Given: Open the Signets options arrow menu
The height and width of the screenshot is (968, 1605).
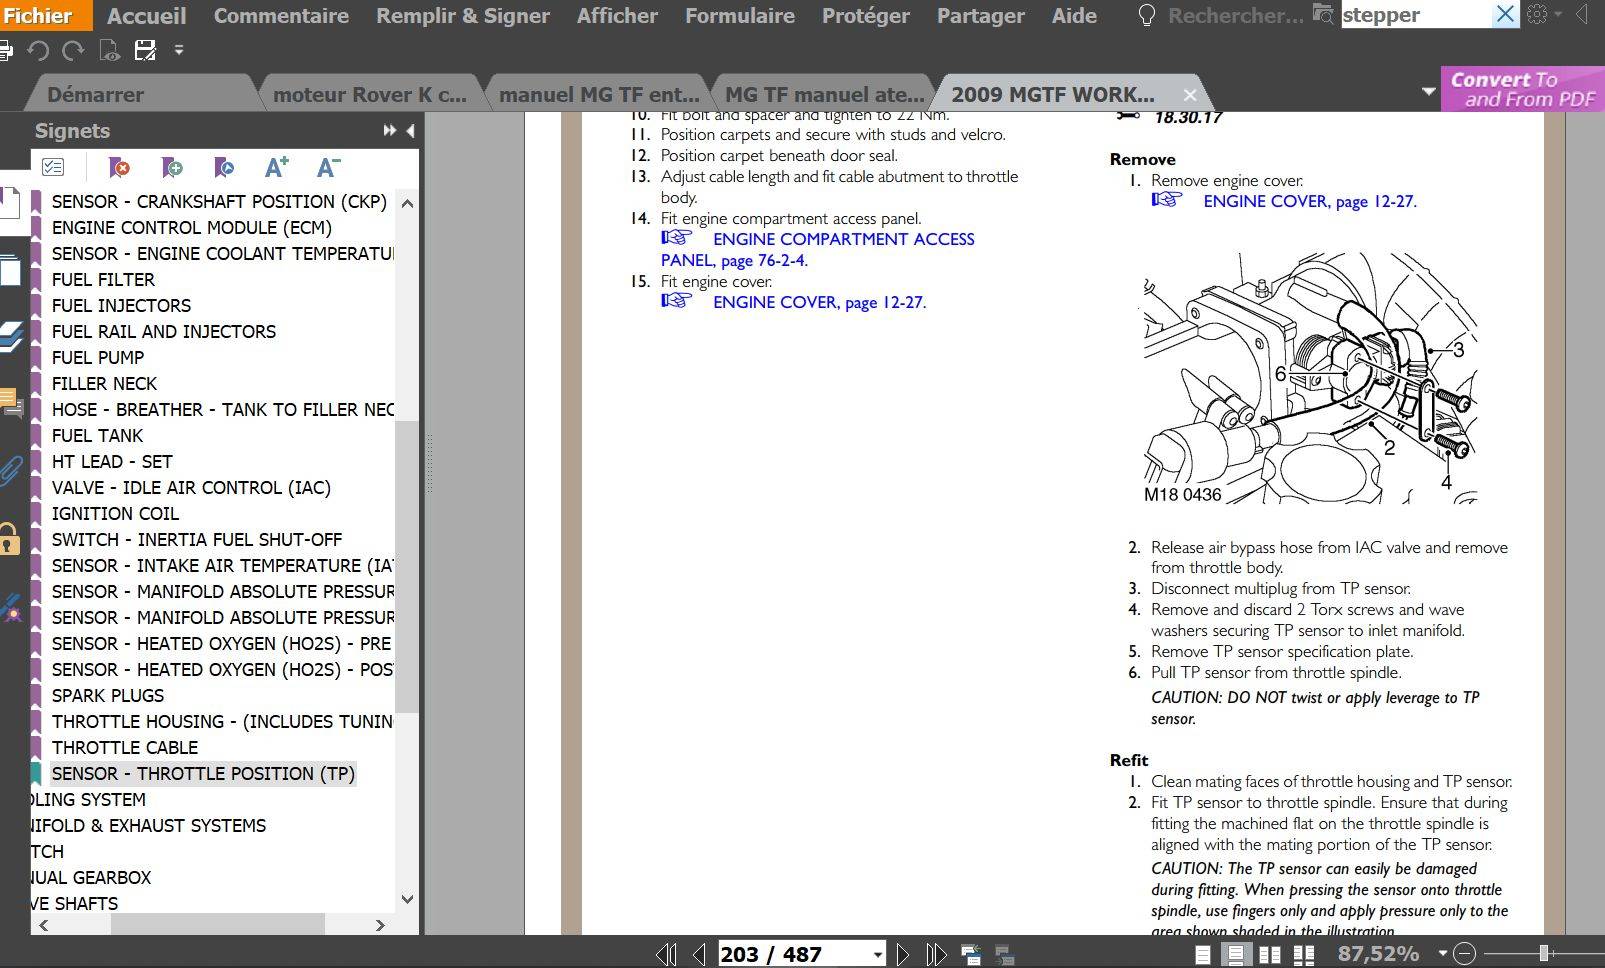Looking at the screenshot, I should click(x=410, y=130).
